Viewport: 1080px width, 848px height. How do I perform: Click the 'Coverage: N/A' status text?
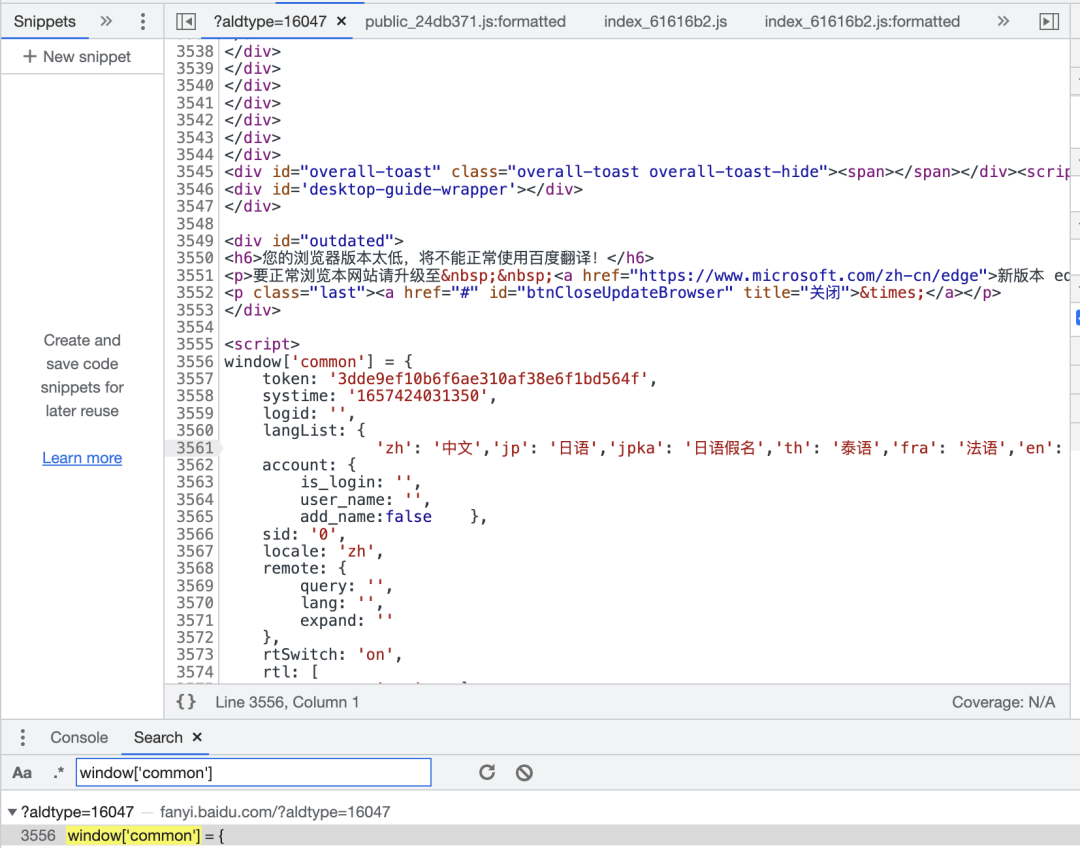(x=1003, y=702)
